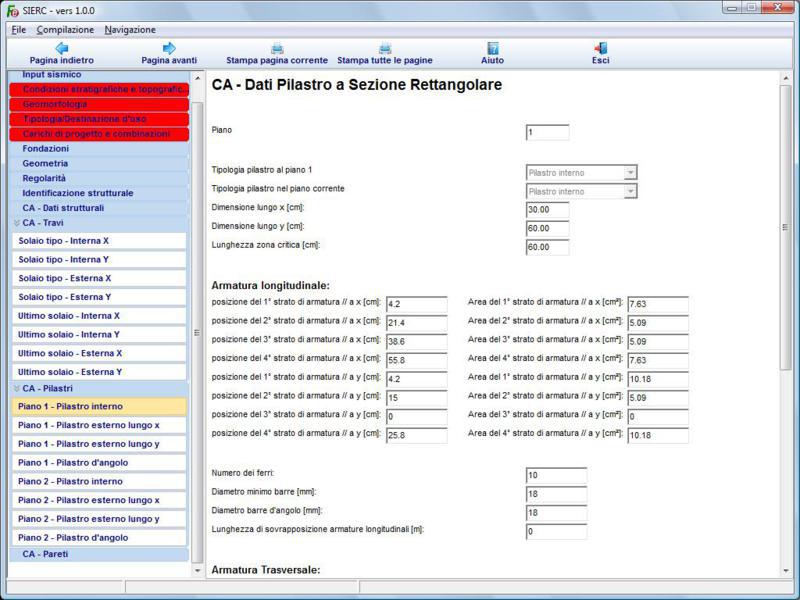Click the main panel scroll up arrow
This screenshot has height=600, width=800.
(x=786, y=78)
